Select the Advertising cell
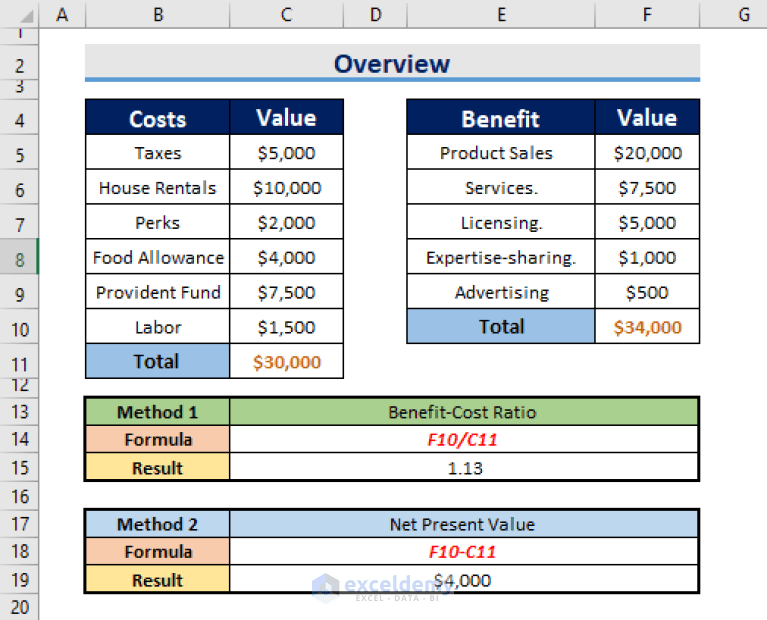 point(501,291)
